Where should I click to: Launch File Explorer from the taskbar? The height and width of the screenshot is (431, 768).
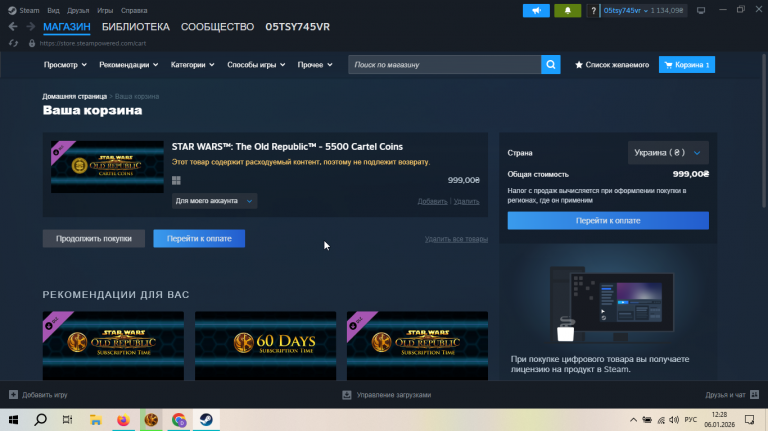coord(96,420)
